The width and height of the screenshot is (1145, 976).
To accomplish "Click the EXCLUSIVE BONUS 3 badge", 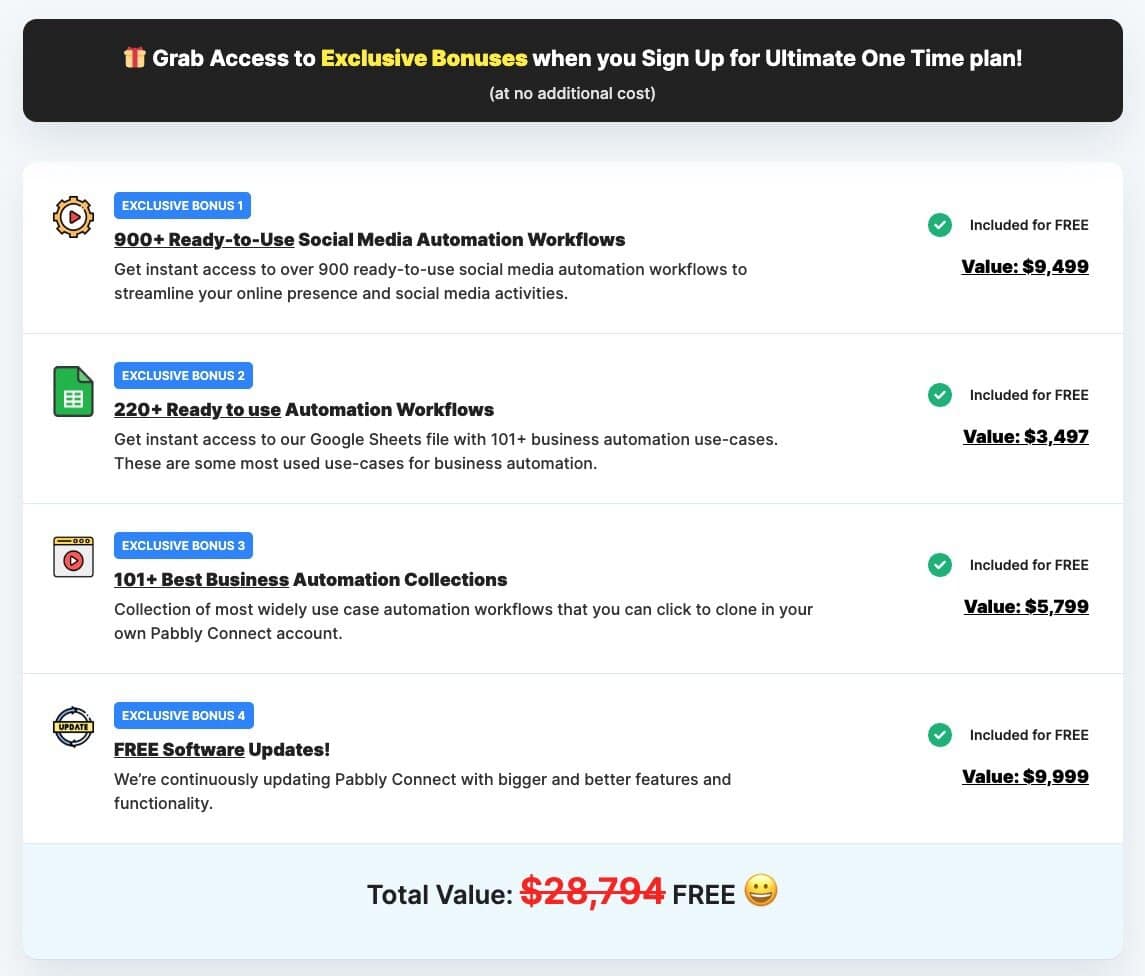I will [183, 546].
